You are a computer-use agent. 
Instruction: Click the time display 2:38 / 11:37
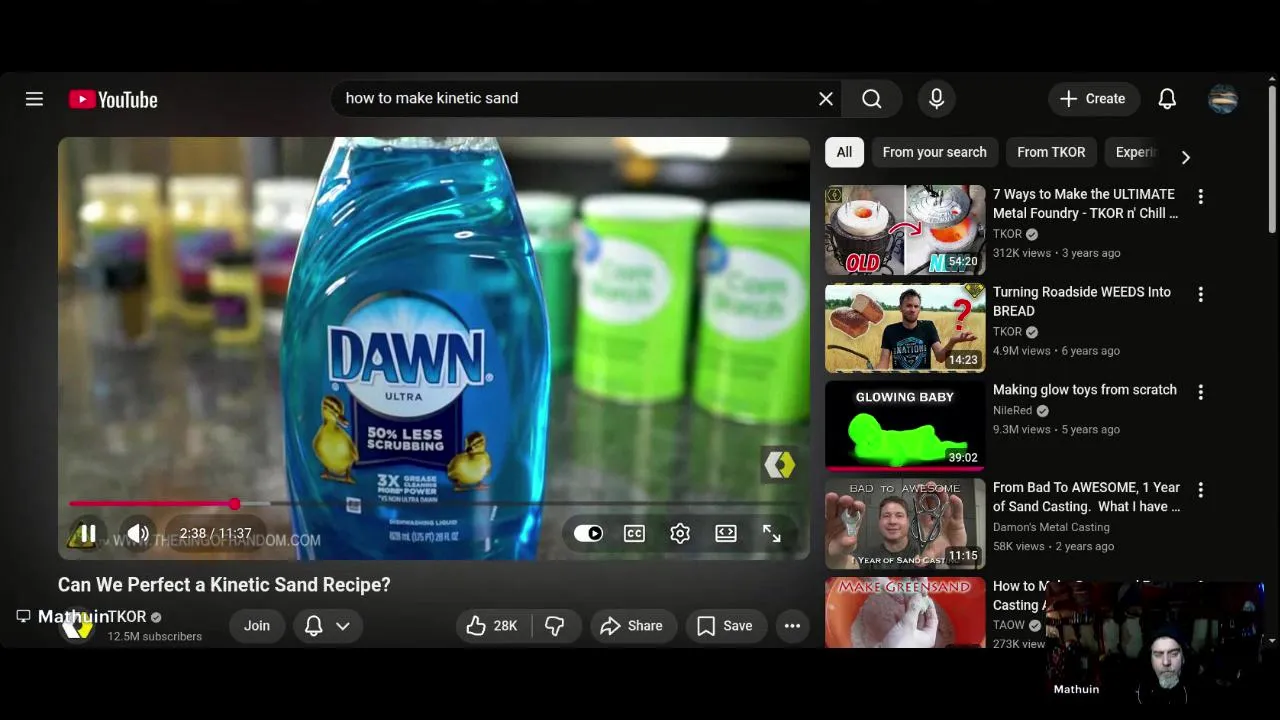tap(215, 534)
